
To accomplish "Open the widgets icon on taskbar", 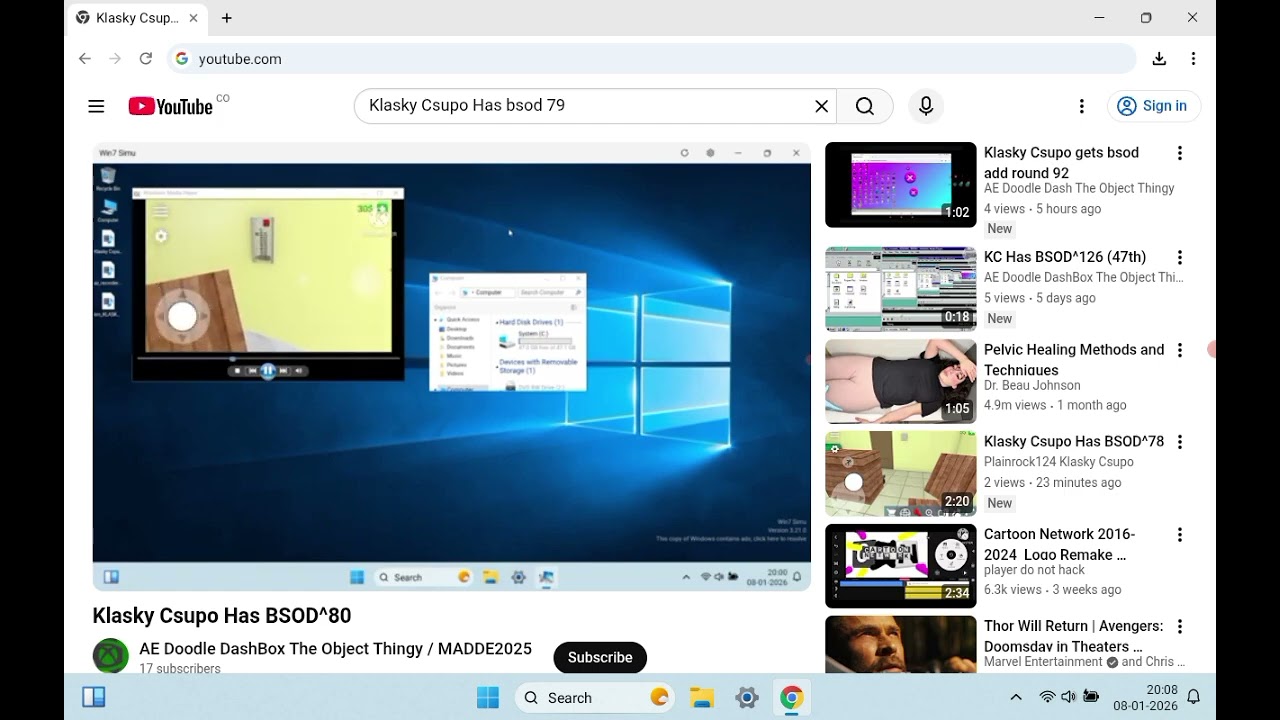I will (94, 697).
